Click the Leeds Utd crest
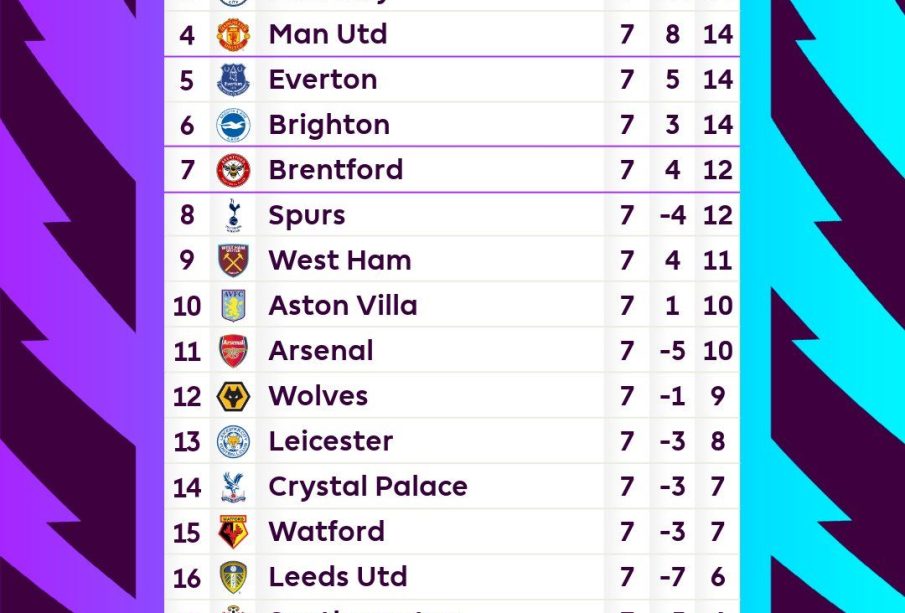905x613 pixels. pos(233,577)
